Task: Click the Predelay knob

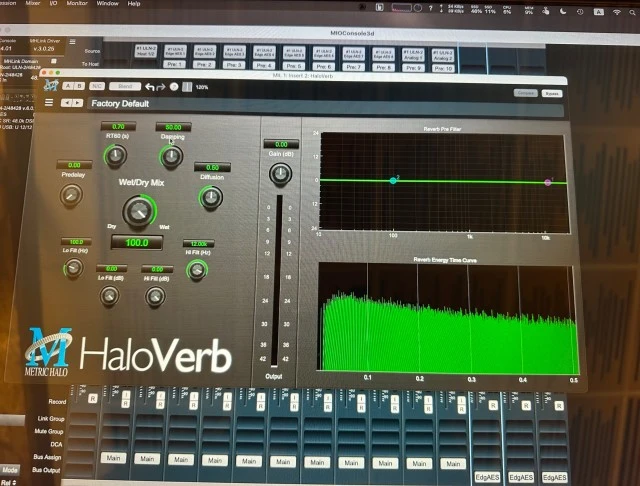Action: pos(71,195)
